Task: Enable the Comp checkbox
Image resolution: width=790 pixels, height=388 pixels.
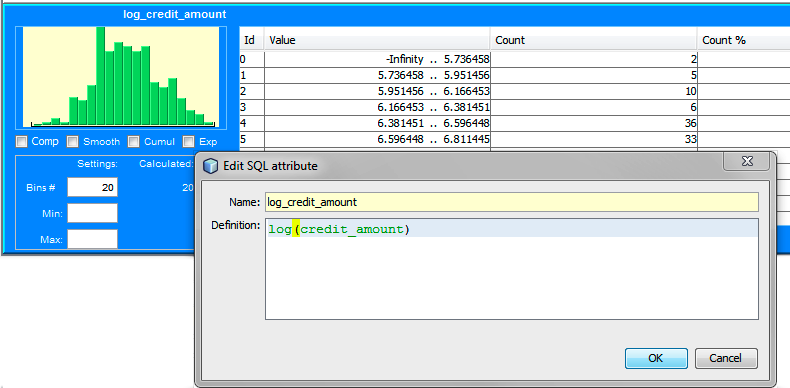Action: [22, 142]
